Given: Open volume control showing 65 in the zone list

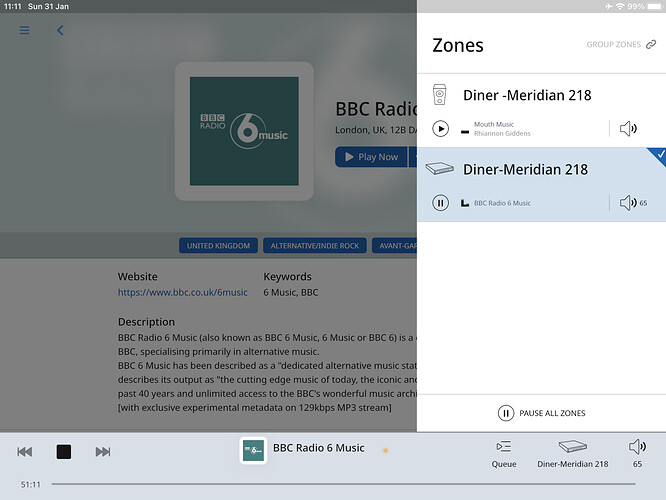Looking at the screenshot, I should [x=633, y=203].
